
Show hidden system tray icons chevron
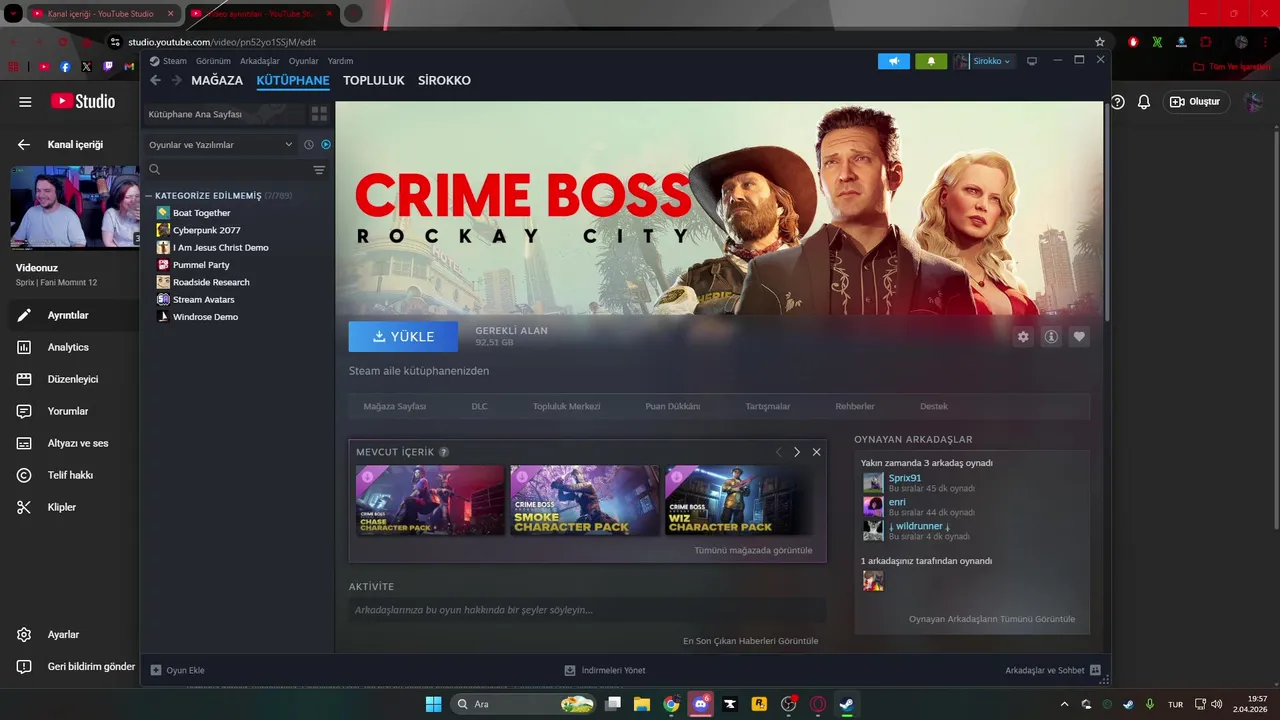(1064, 704)
